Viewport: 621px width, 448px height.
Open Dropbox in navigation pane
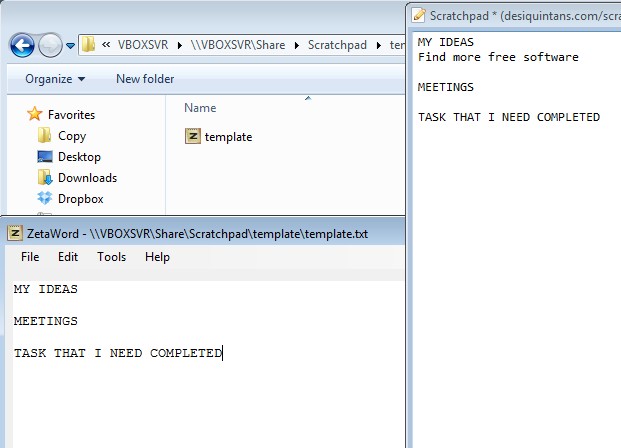81,199
